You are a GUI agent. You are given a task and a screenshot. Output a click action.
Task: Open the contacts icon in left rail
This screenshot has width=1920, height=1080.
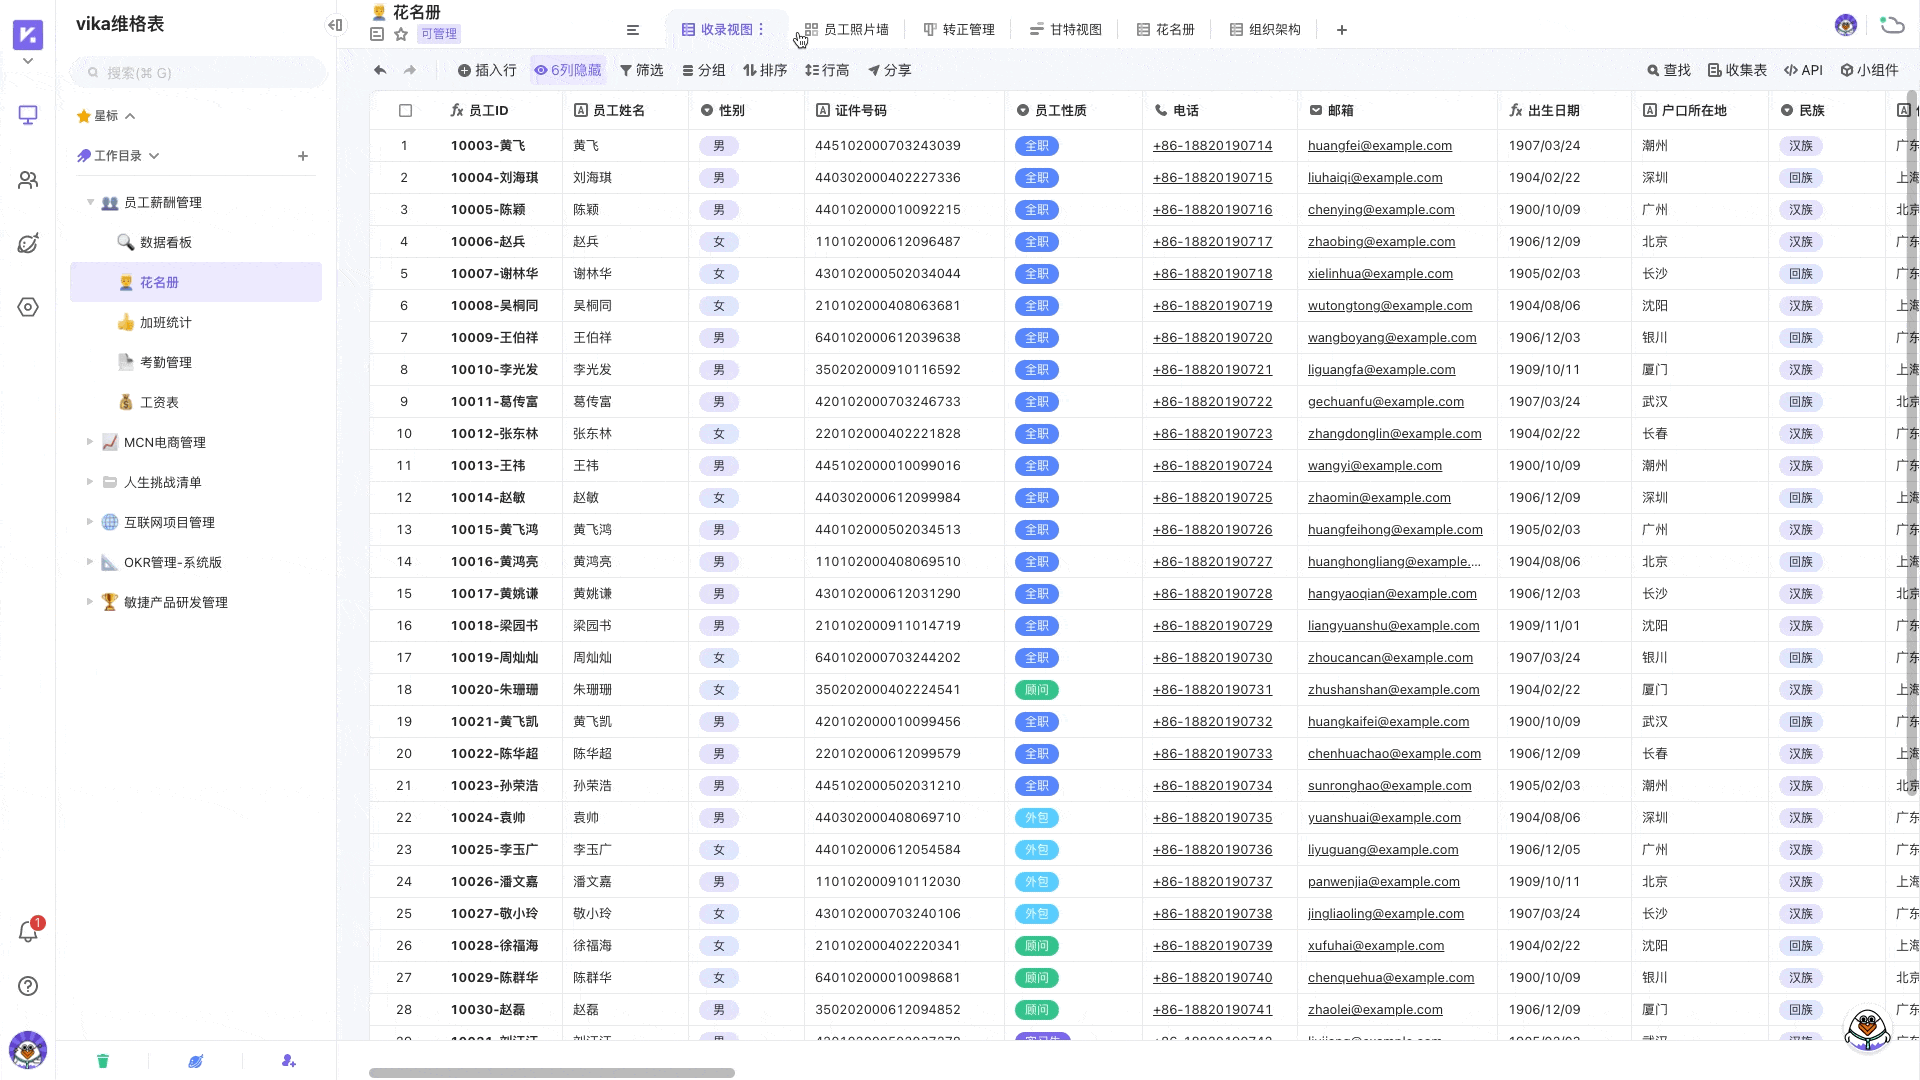[28, 180]
